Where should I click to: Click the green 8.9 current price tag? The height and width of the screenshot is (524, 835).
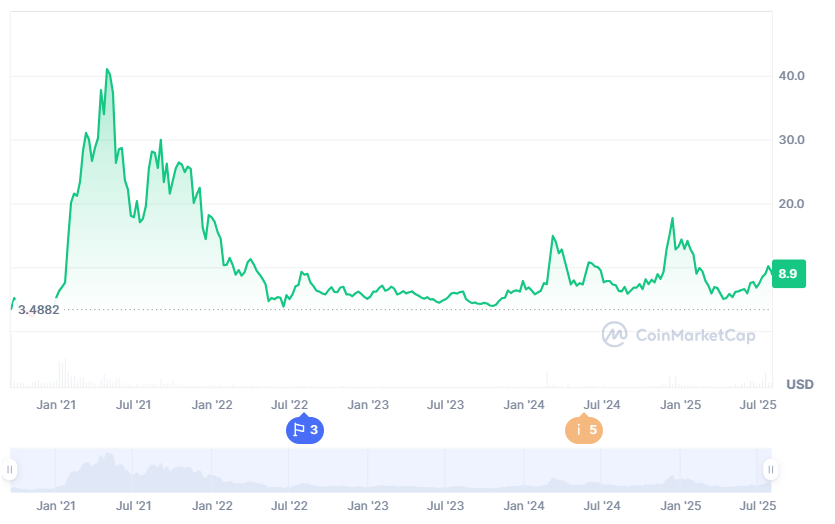click(x=788, y=273)
